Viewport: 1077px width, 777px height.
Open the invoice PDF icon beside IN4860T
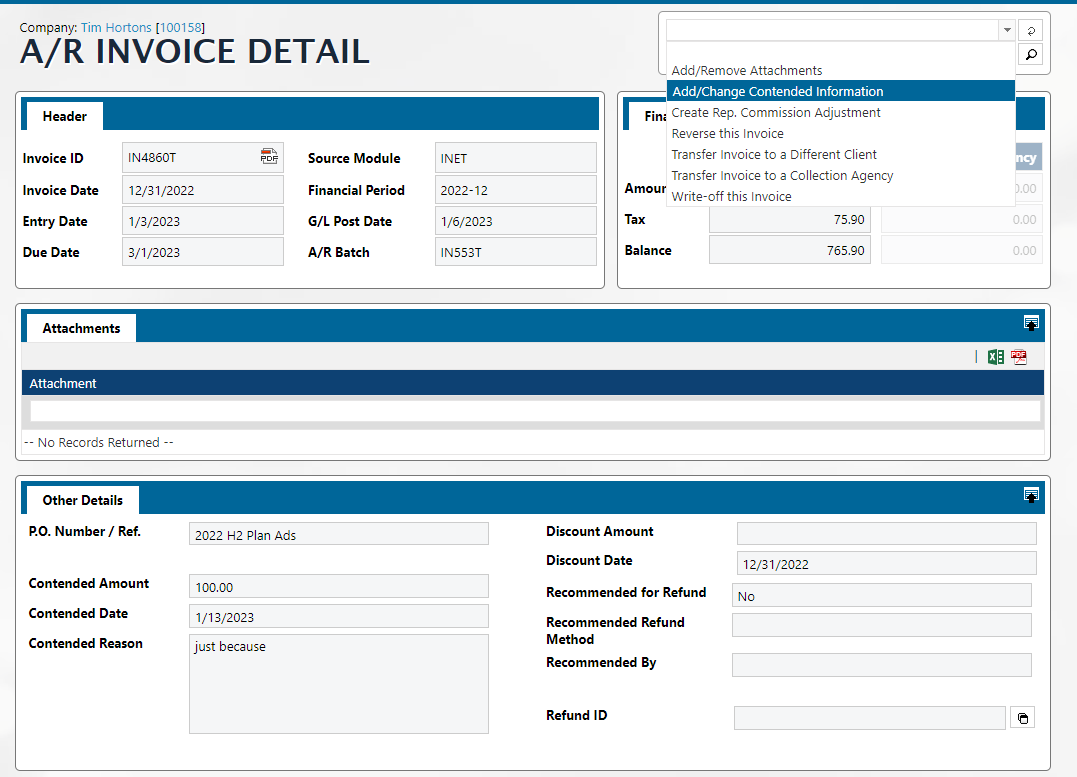click(269, 157)
